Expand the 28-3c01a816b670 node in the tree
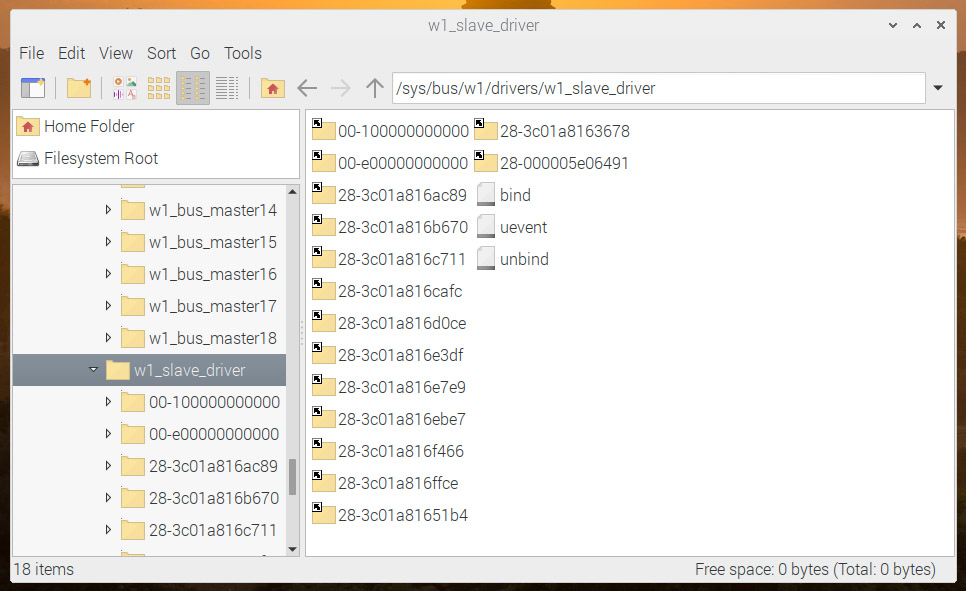 pyautogui.click(x=109, y=498)
